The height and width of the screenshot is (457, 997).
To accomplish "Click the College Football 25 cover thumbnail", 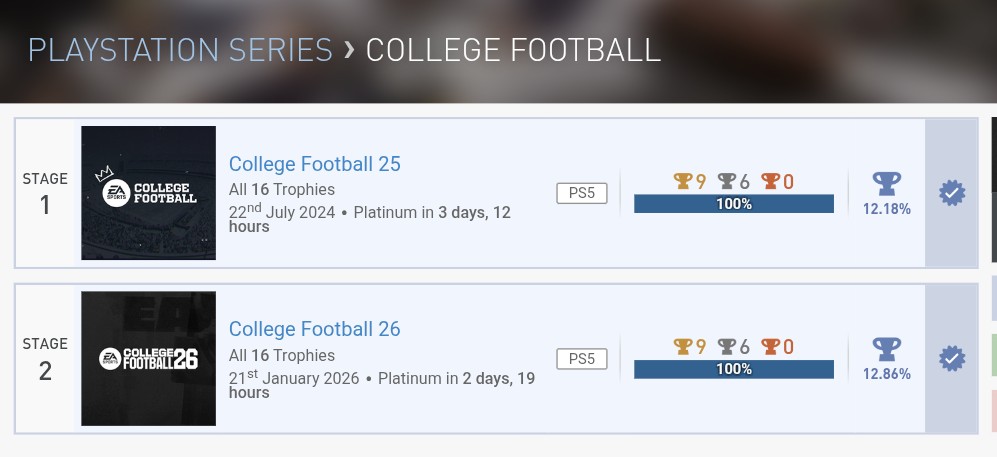I will (148, 193).
